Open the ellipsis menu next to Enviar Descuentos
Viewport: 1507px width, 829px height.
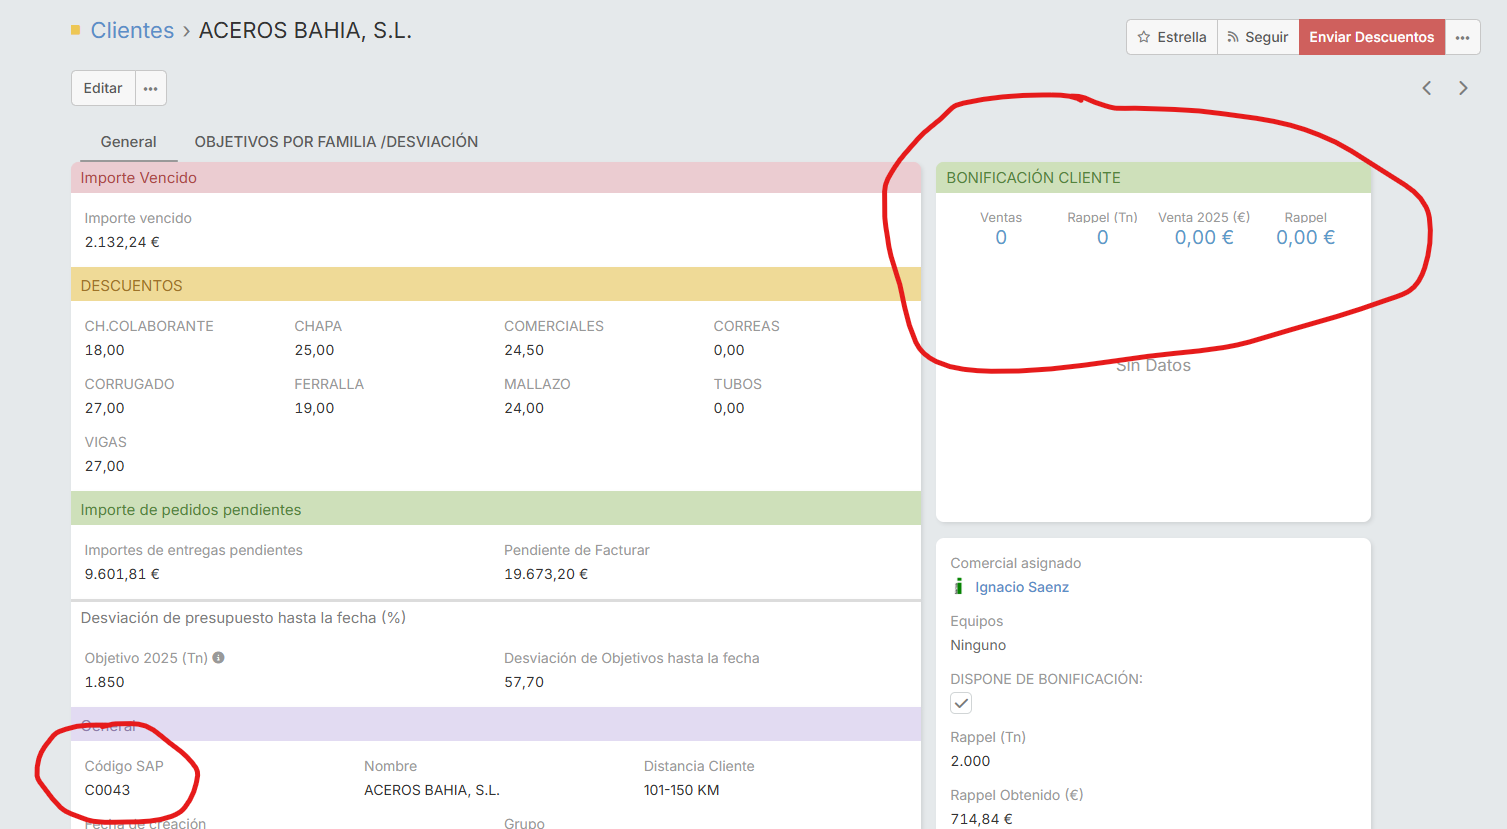tap(1462, 37)
